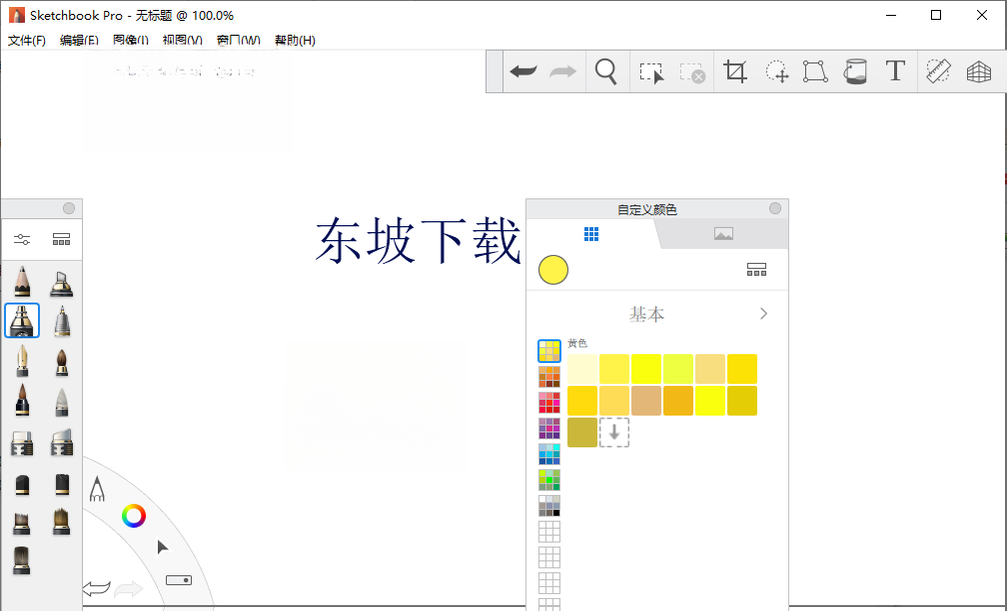Image resolution: width=1007 pixels, height=611 pixels.
Task: Expand the 基本 set chevron arrow
Action: [x=764, y=314]
